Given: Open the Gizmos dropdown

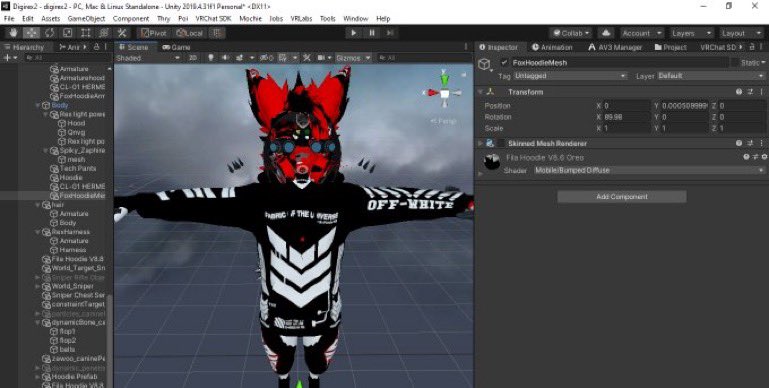Looking at the screenshot, I should click(x=353, y=58).
